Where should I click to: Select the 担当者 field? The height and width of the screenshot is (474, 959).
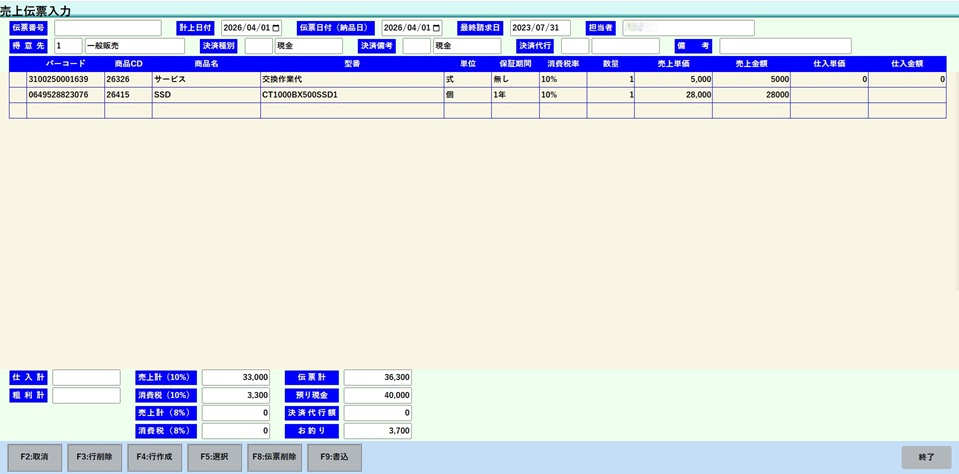(x=688, y=28)
